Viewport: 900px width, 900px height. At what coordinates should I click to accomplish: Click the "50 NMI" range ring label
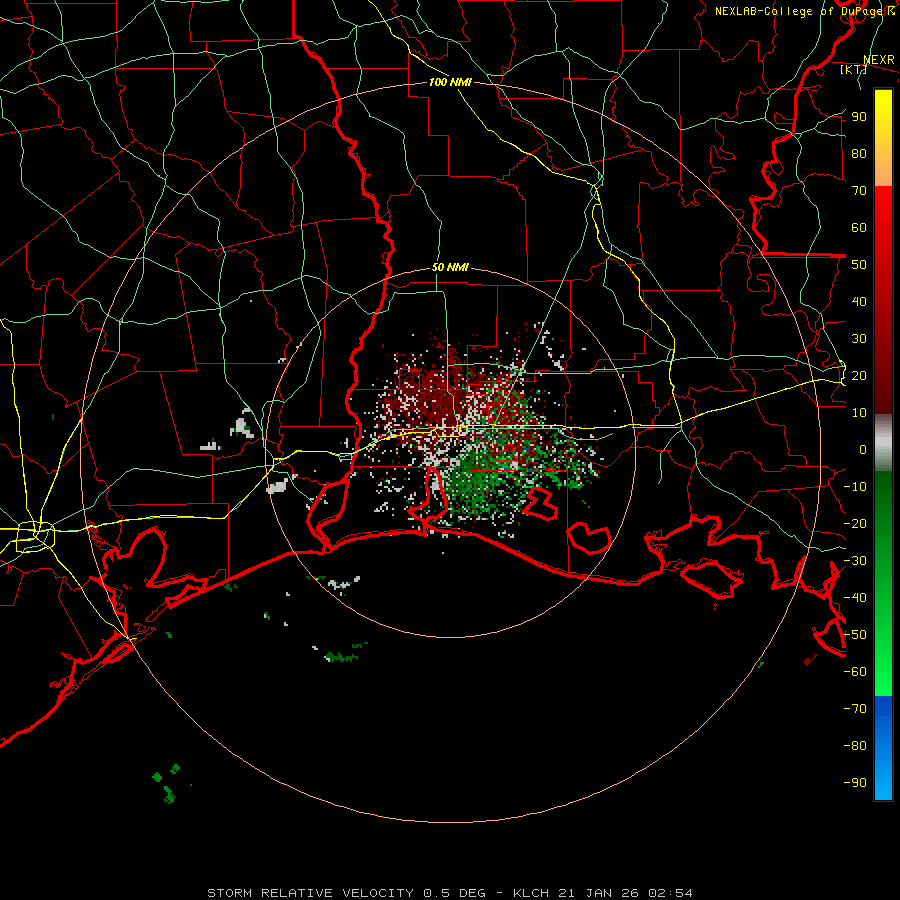click(450, 267)
